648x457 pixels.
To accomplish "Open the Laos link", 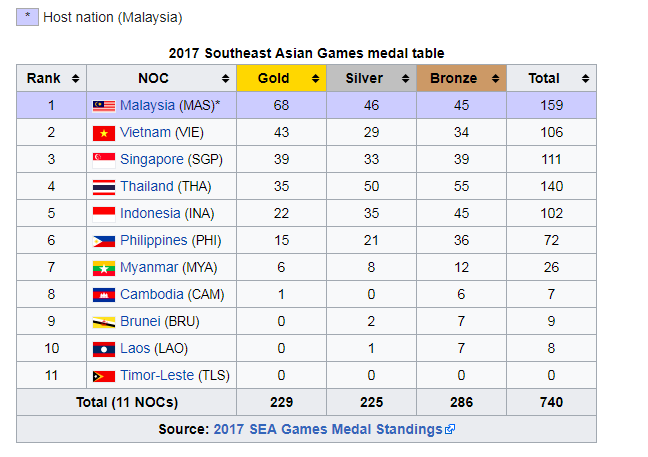I will point(138,348).
